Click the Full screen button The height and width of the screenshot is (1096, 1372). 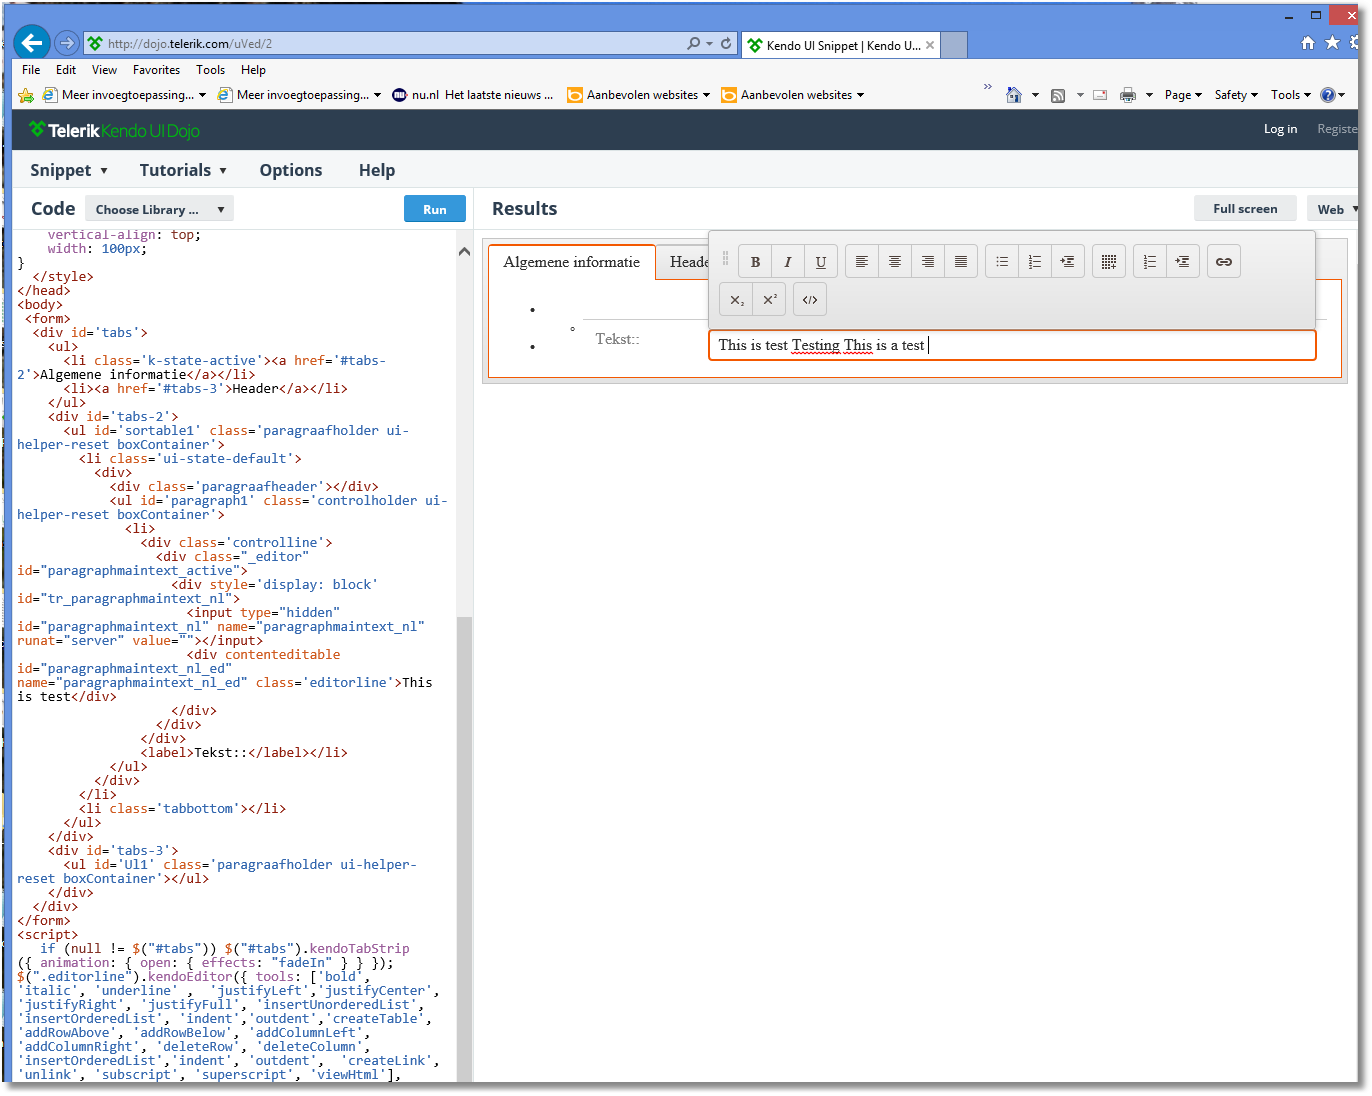click(1244, 209)
